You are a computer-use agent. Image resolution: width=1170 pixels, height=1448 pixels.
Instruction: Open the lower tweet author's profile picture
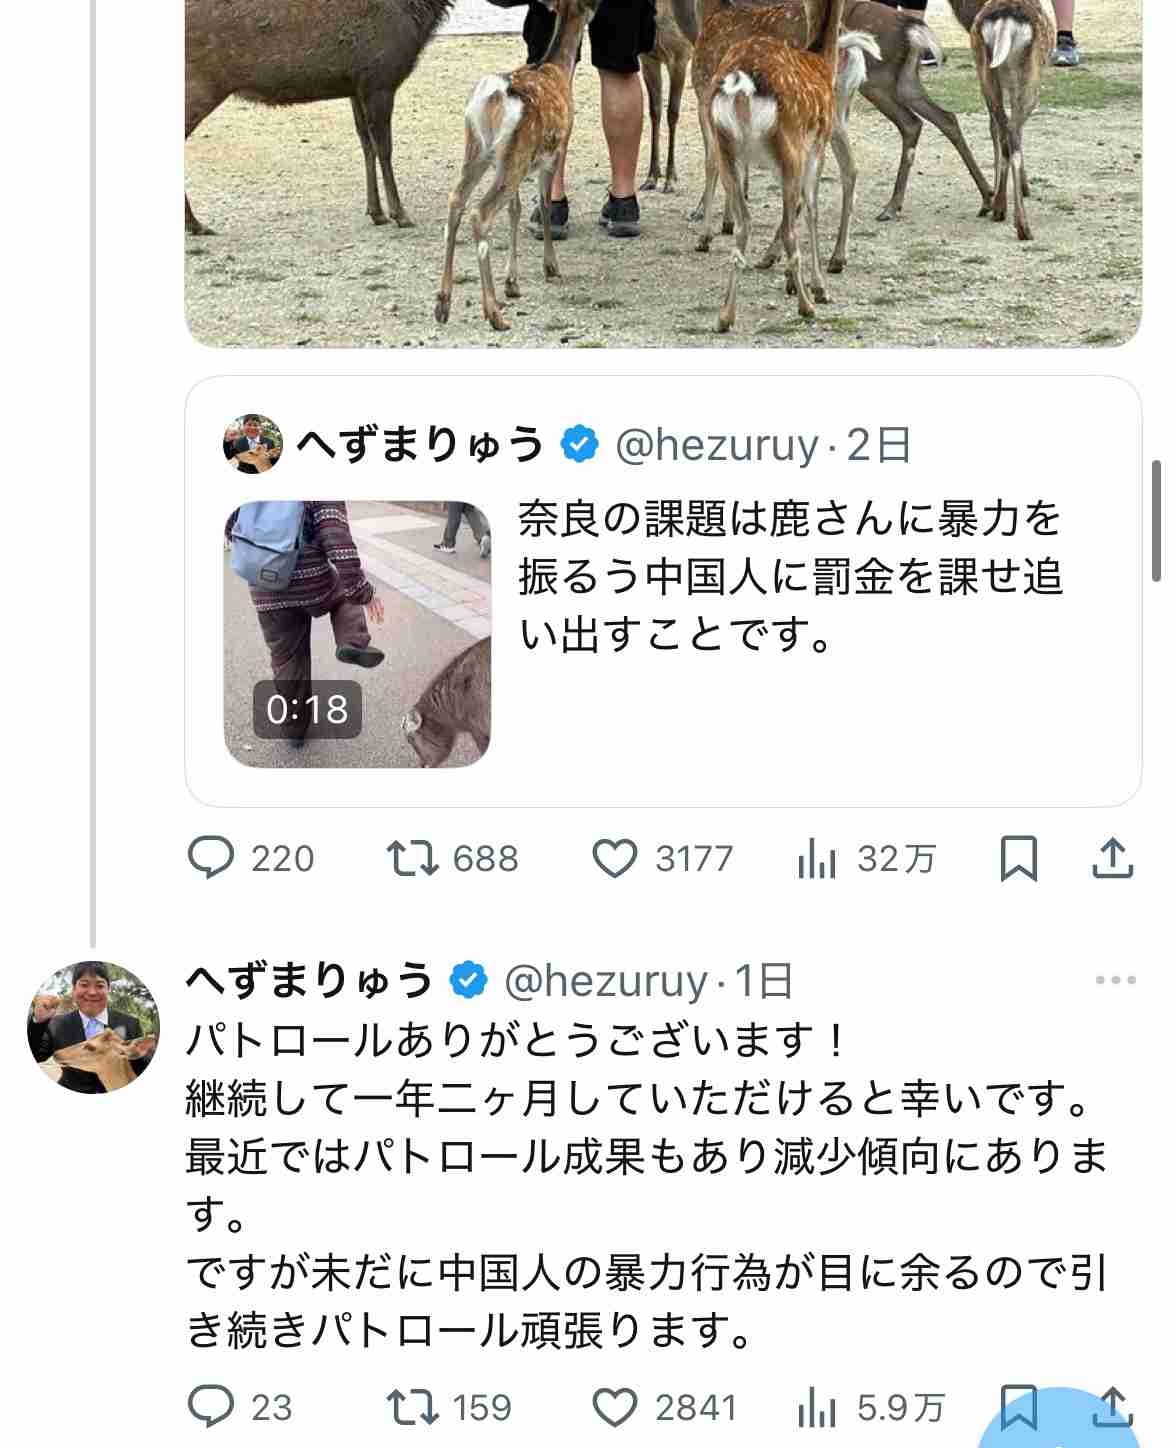click(x=93, y=1027)
